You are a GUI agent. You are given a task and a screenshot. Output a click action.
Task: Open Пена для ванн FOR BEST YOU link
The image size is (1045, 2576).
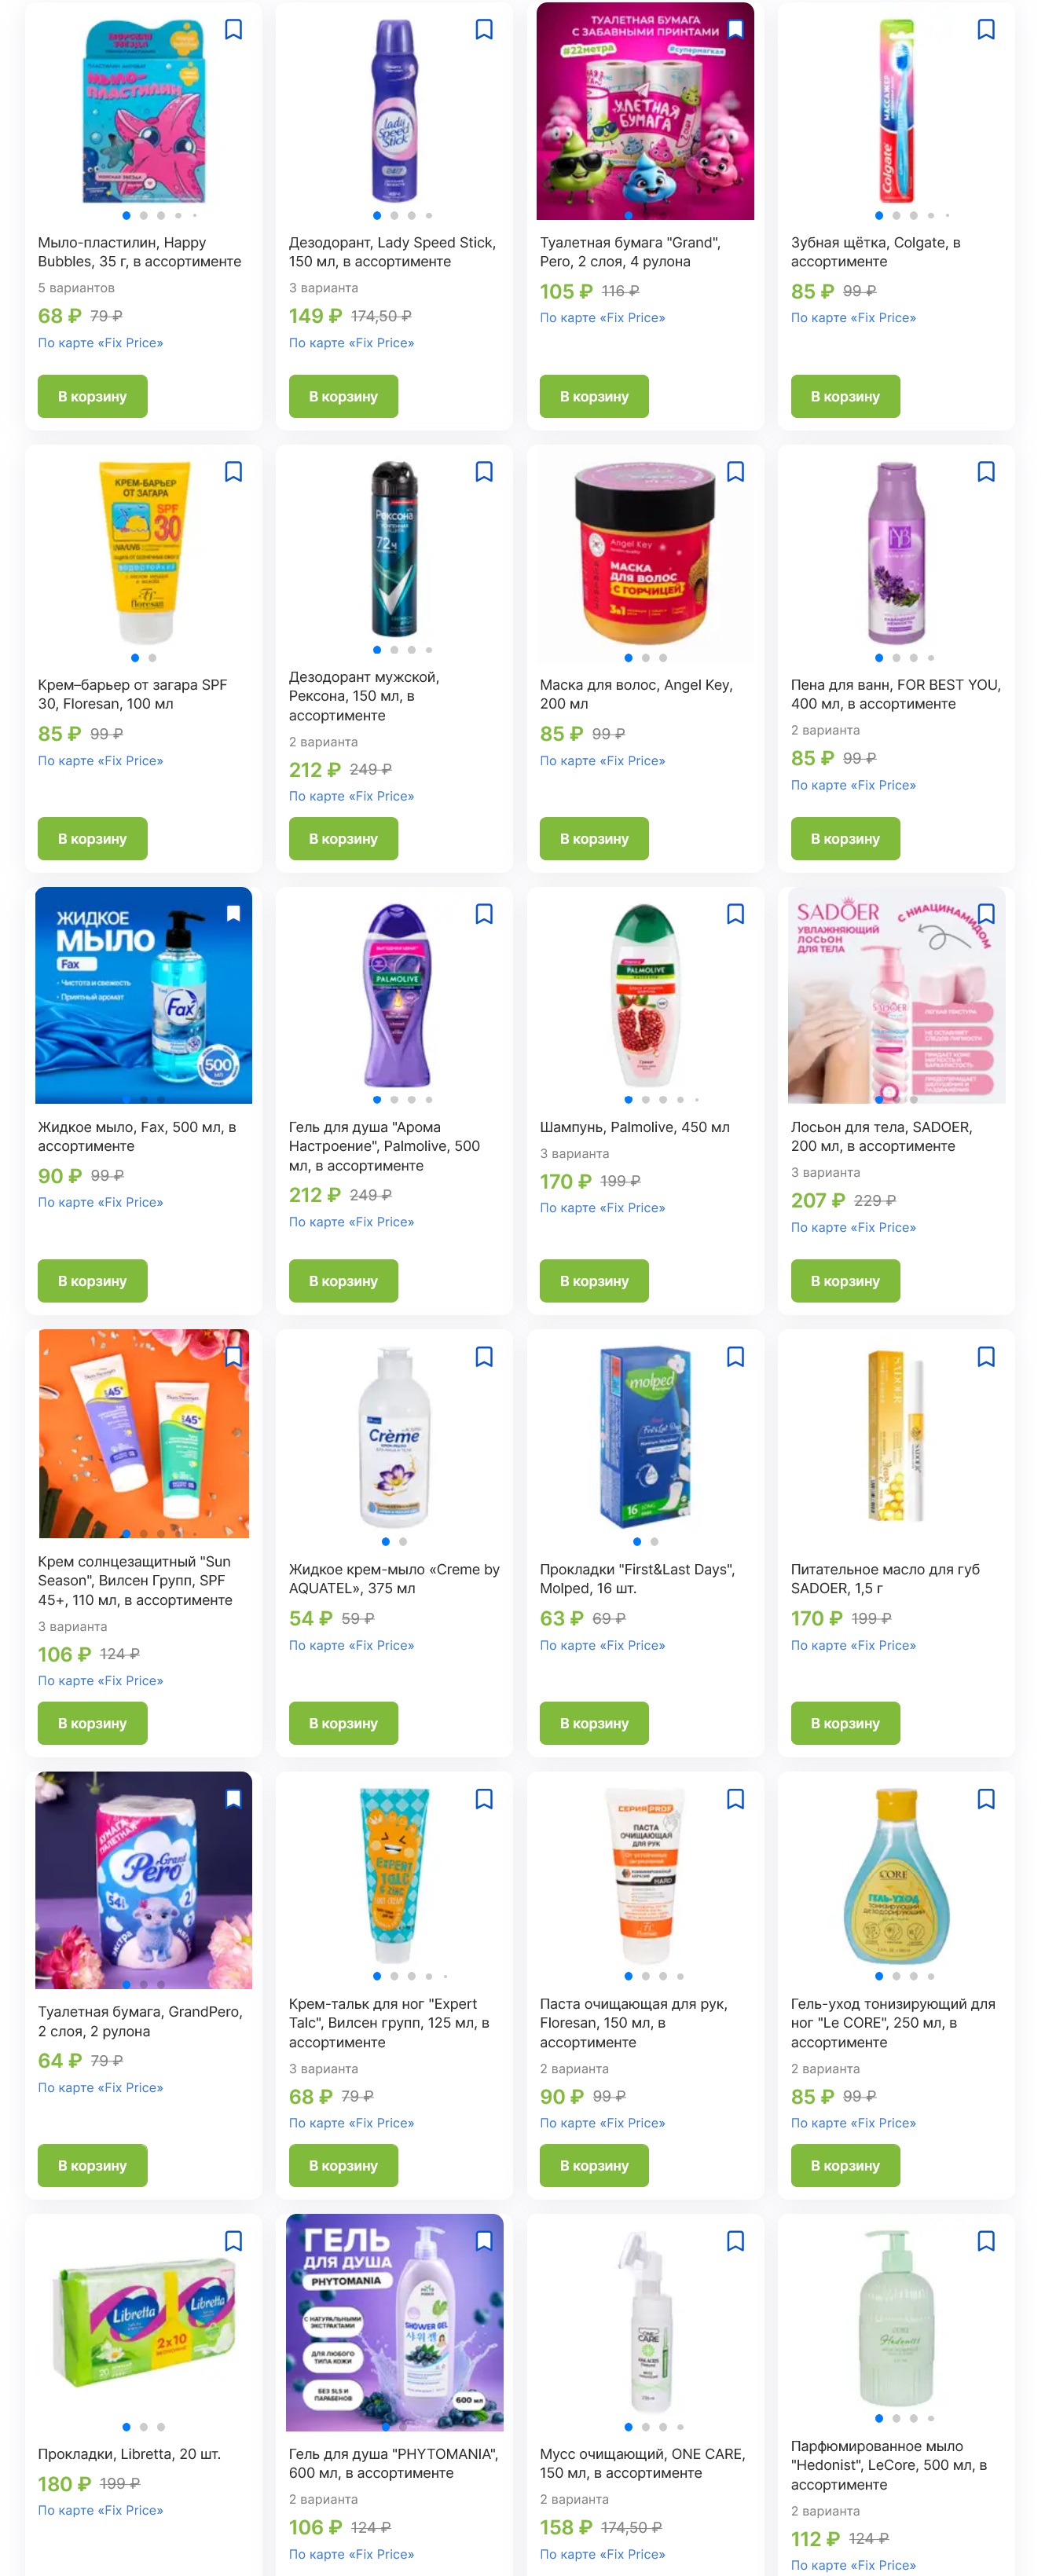895,694
